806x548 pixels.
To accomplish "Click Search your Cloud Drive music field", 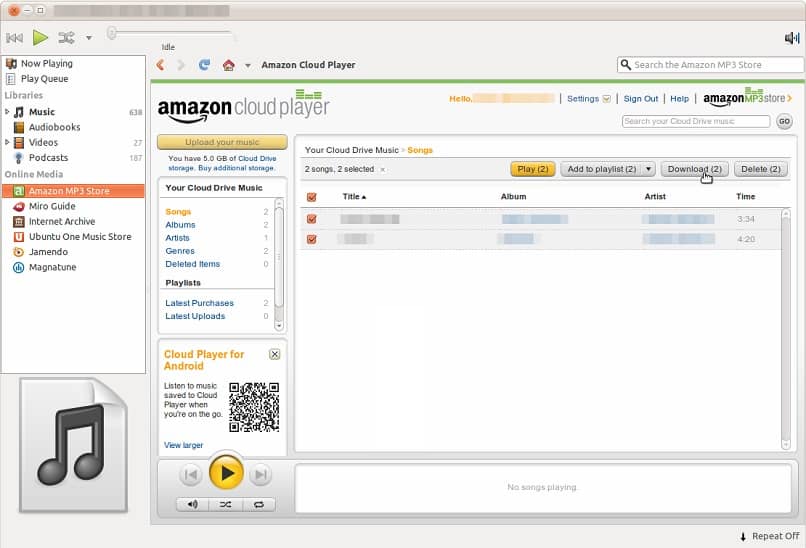I will tap(696, 121).
